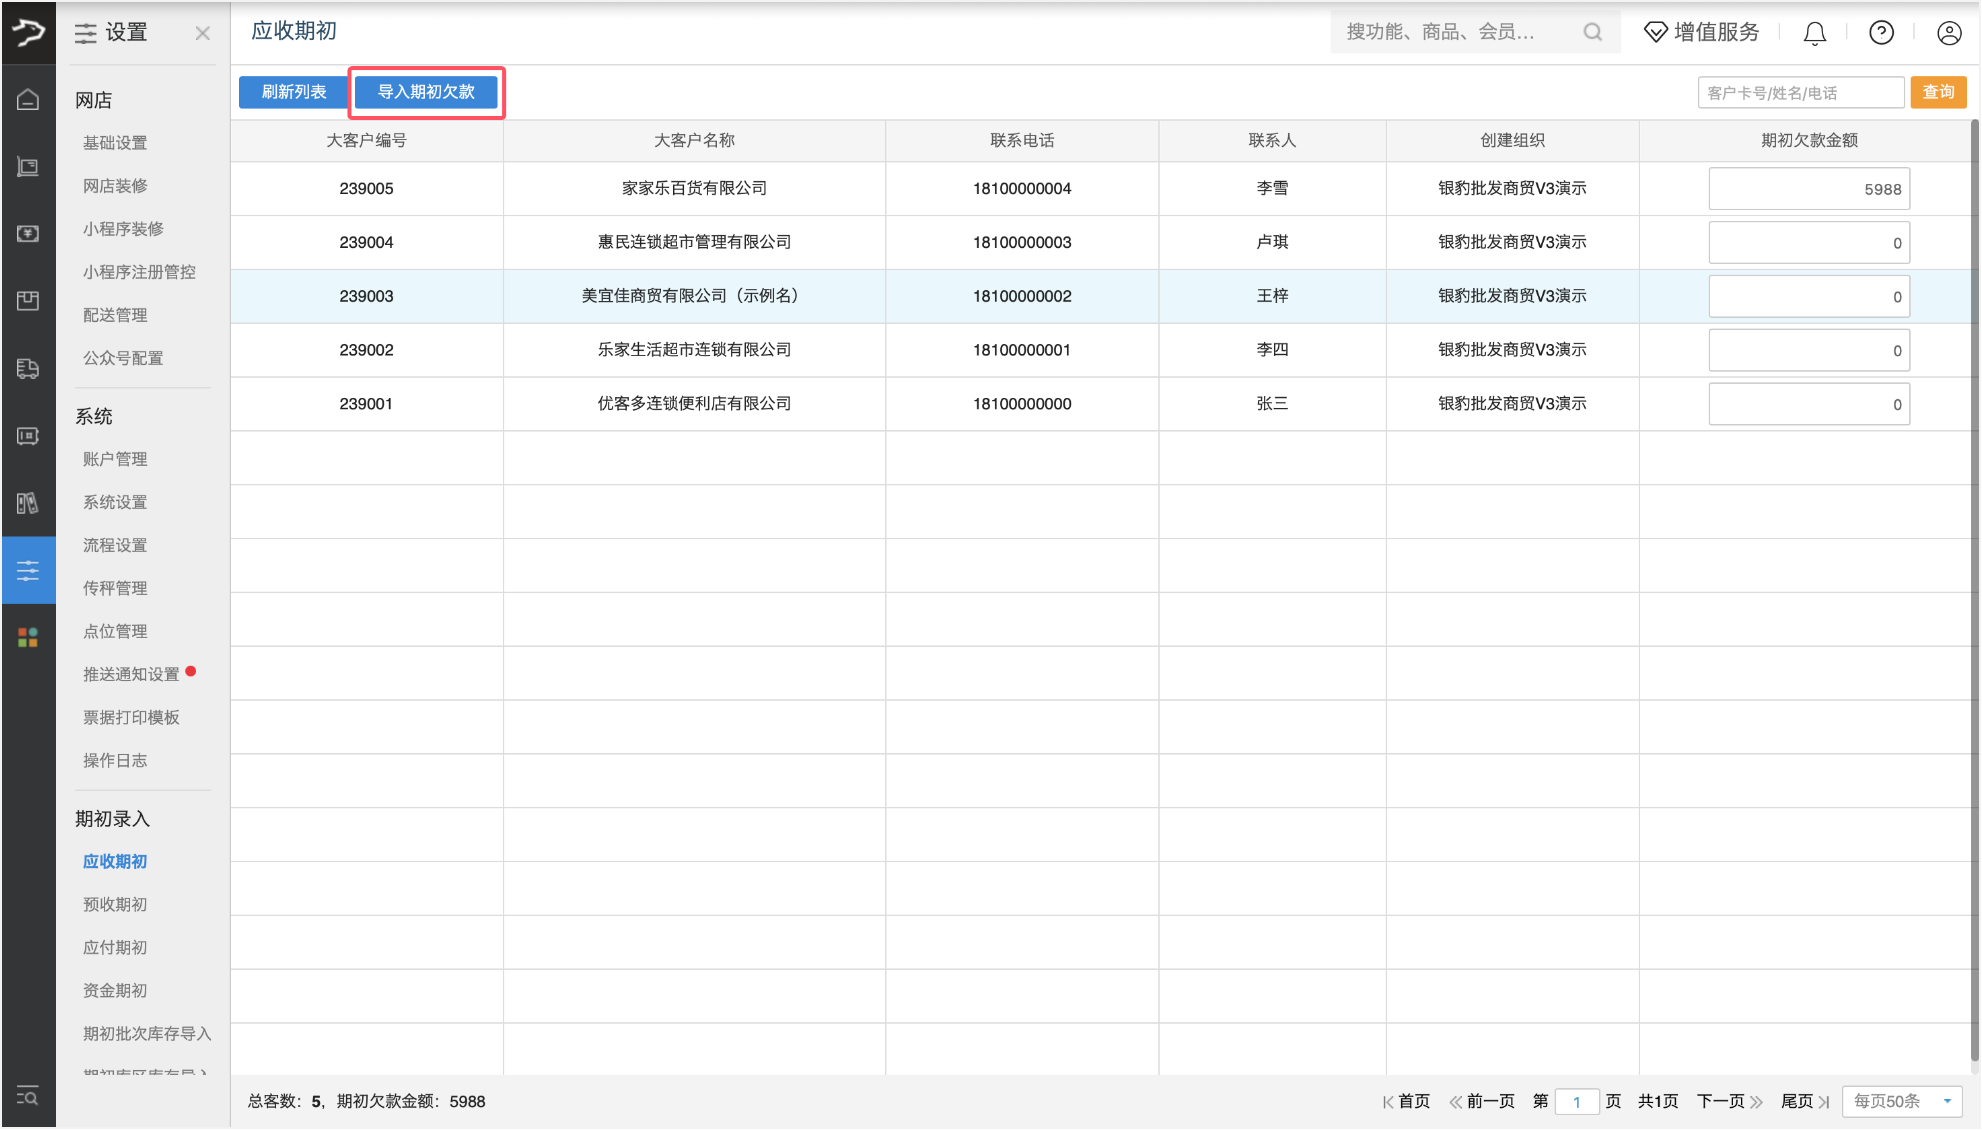The width and height of the screenshot is (1982, 1130).
Task: Close the 设置 panel with X
Action: (x=203, y=33)
